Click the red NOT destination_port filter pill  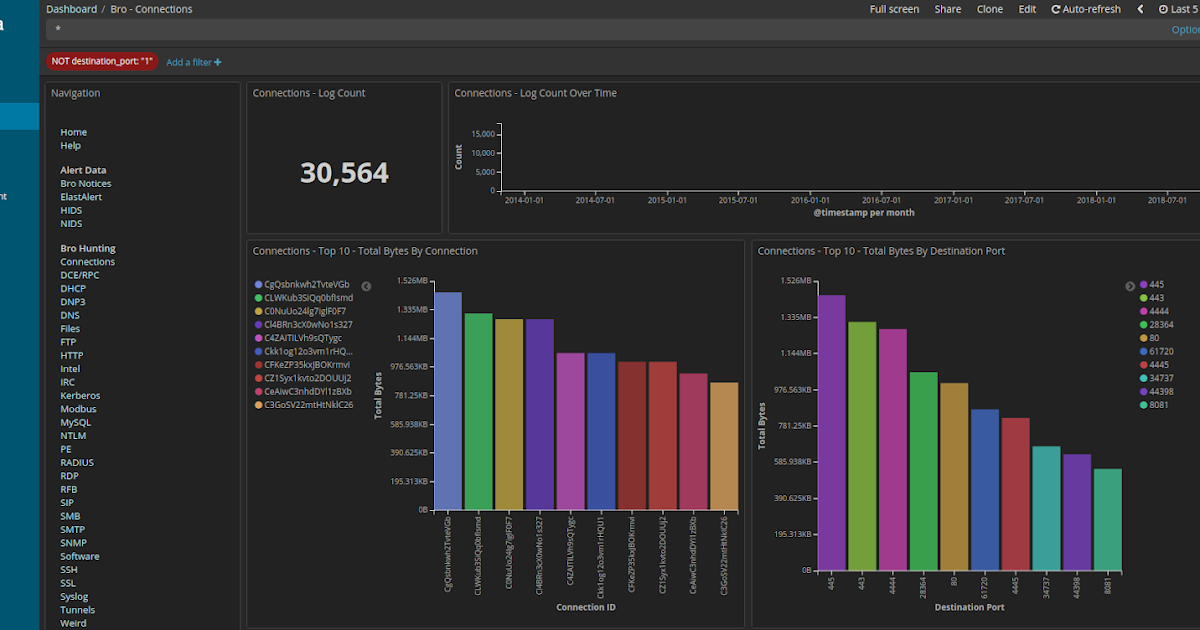coord(101,61)
